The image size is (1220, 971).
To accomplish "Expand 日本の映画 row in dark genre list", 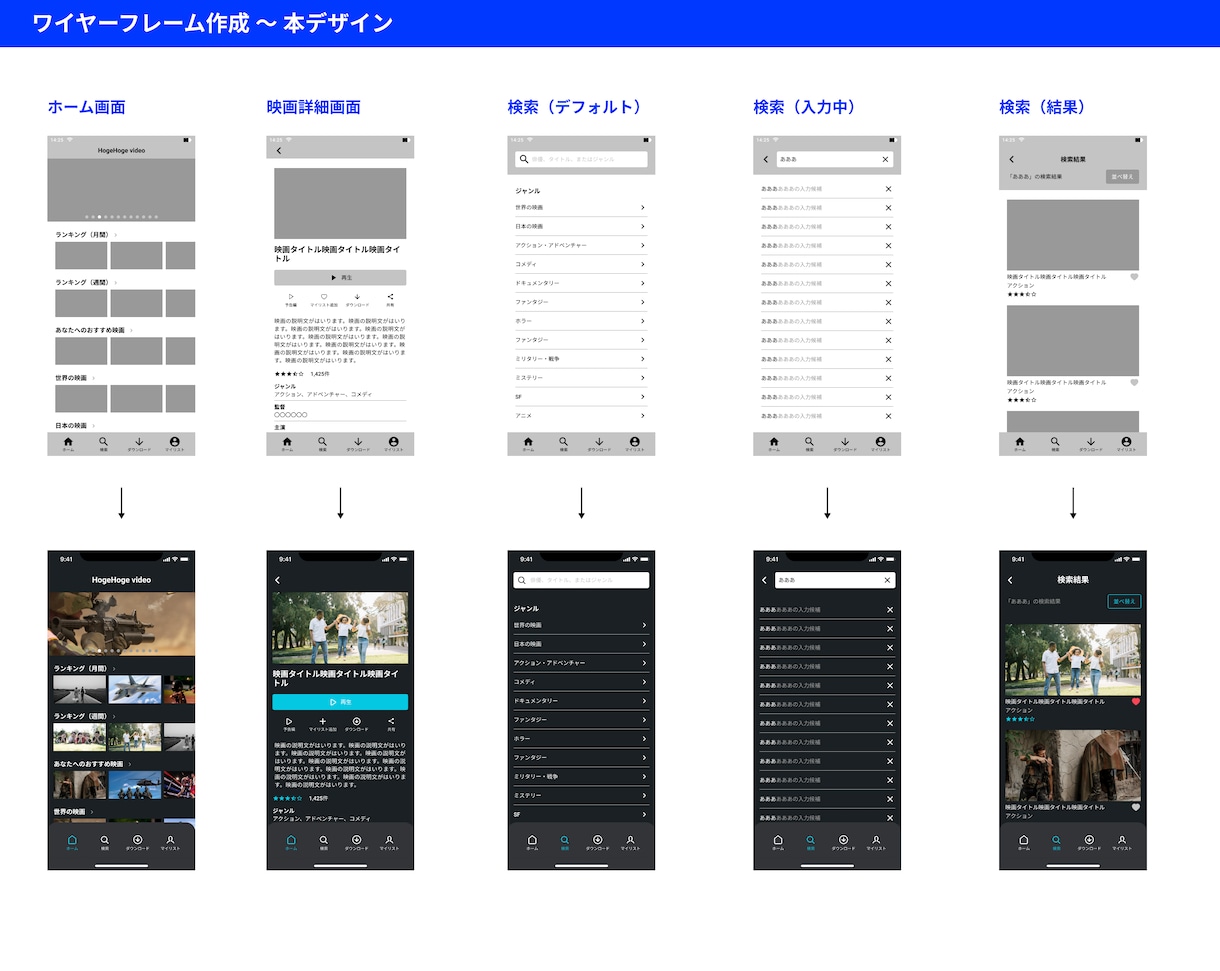I will (x=581, y=644).
